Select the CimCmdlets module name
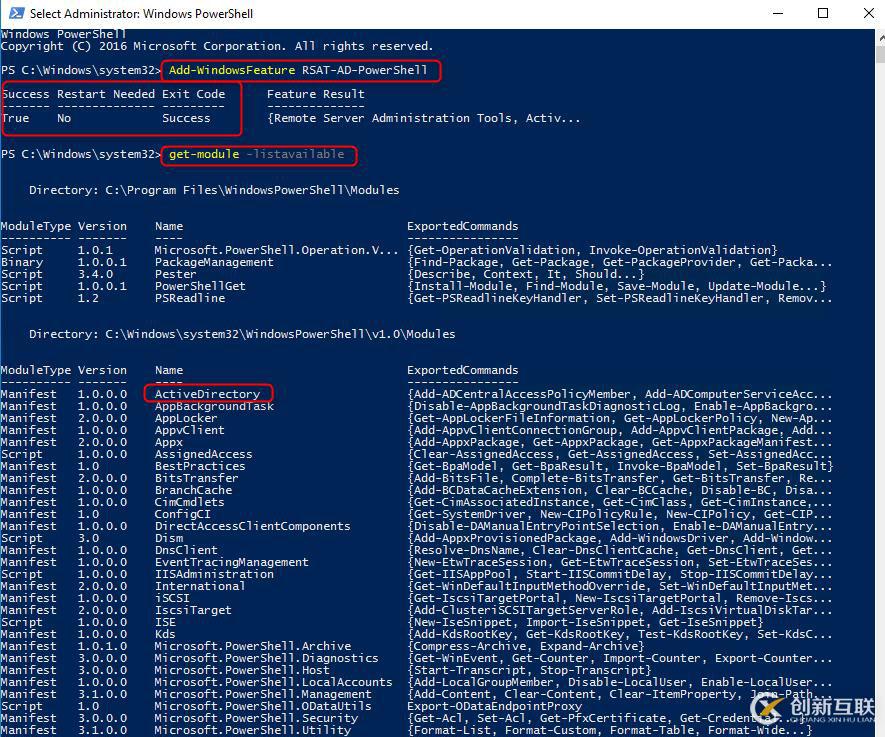The image size is (885, 737). tap(189, 502)
